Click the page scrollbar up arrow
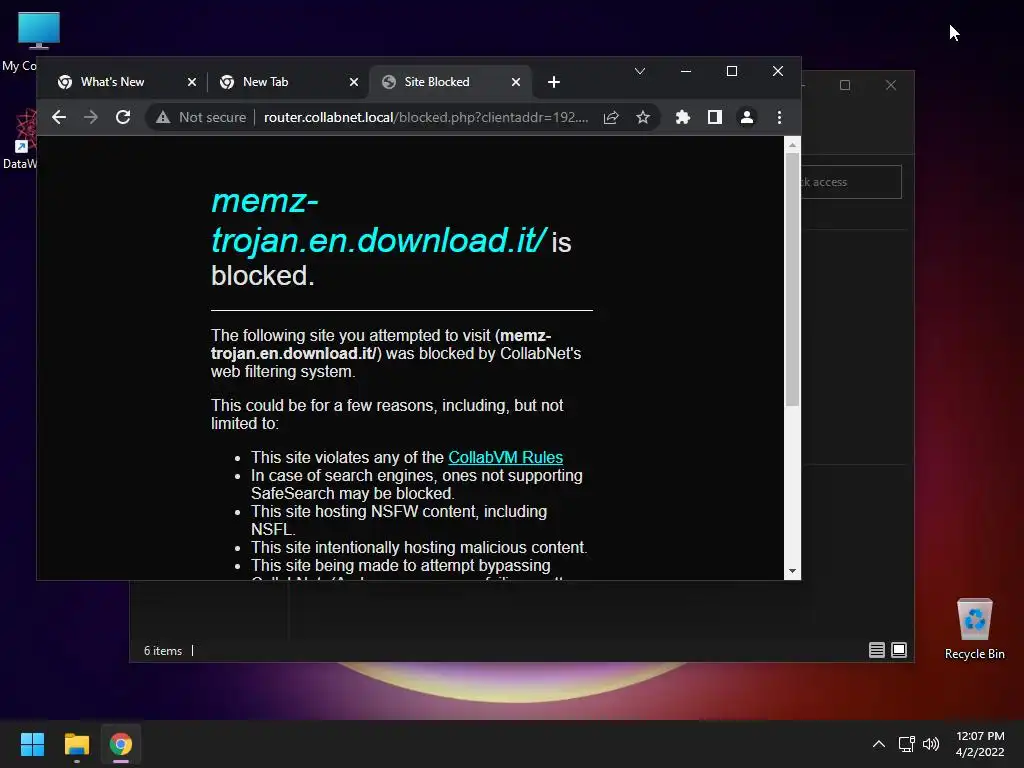 (792, 145)
